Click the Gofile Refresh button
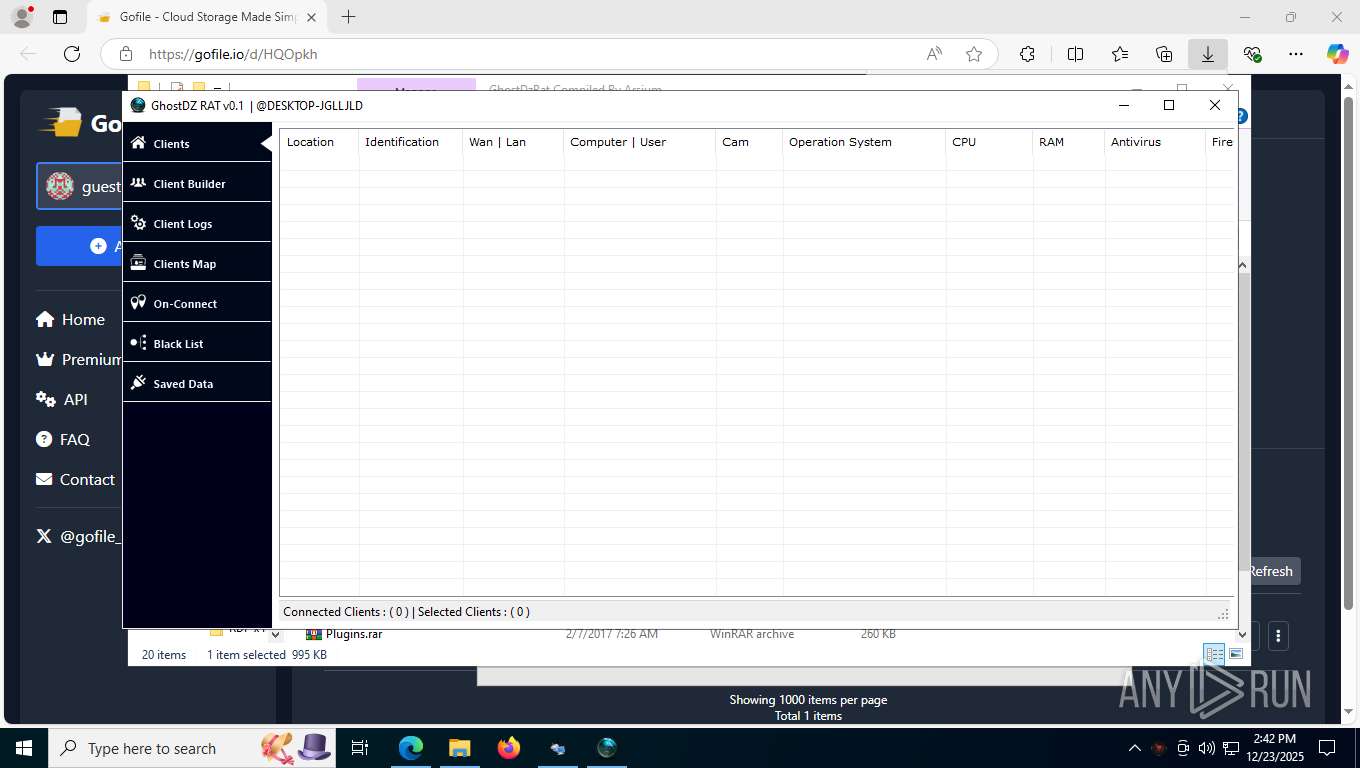 click(1270, 571)
